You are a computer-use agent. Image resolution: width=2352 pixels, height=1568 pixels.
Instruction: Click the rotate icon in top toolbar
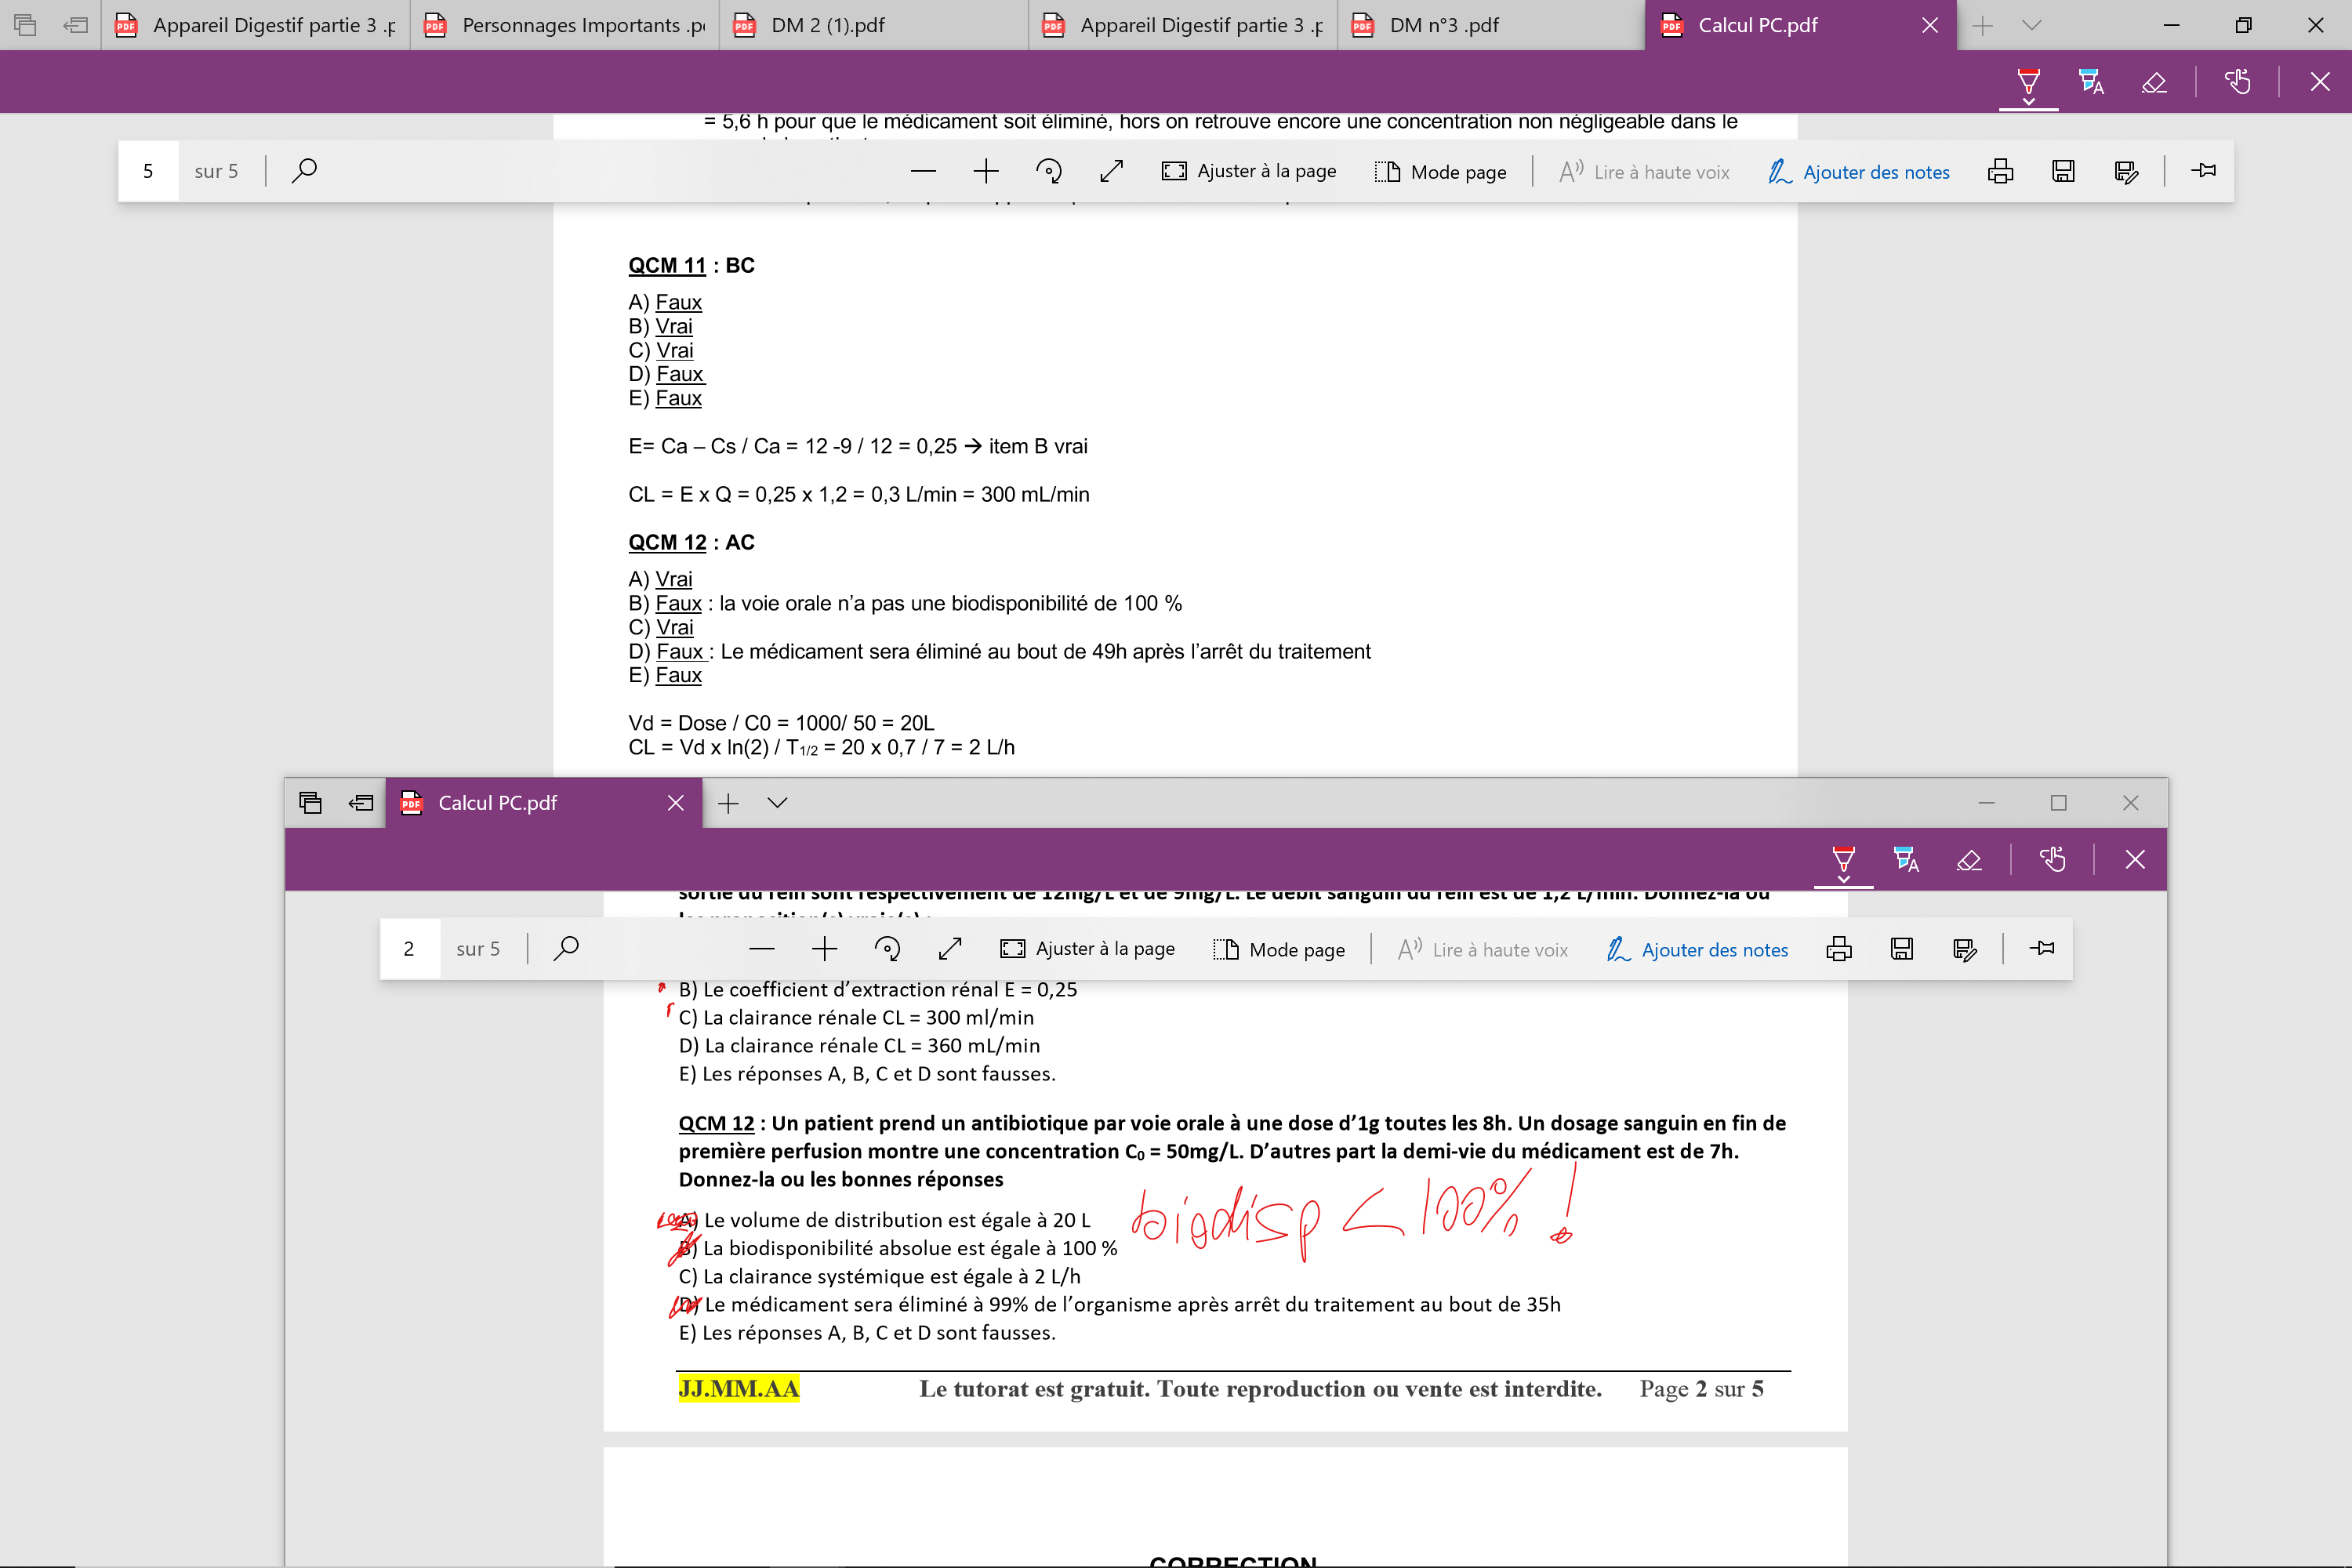(x=1048, y=171)
